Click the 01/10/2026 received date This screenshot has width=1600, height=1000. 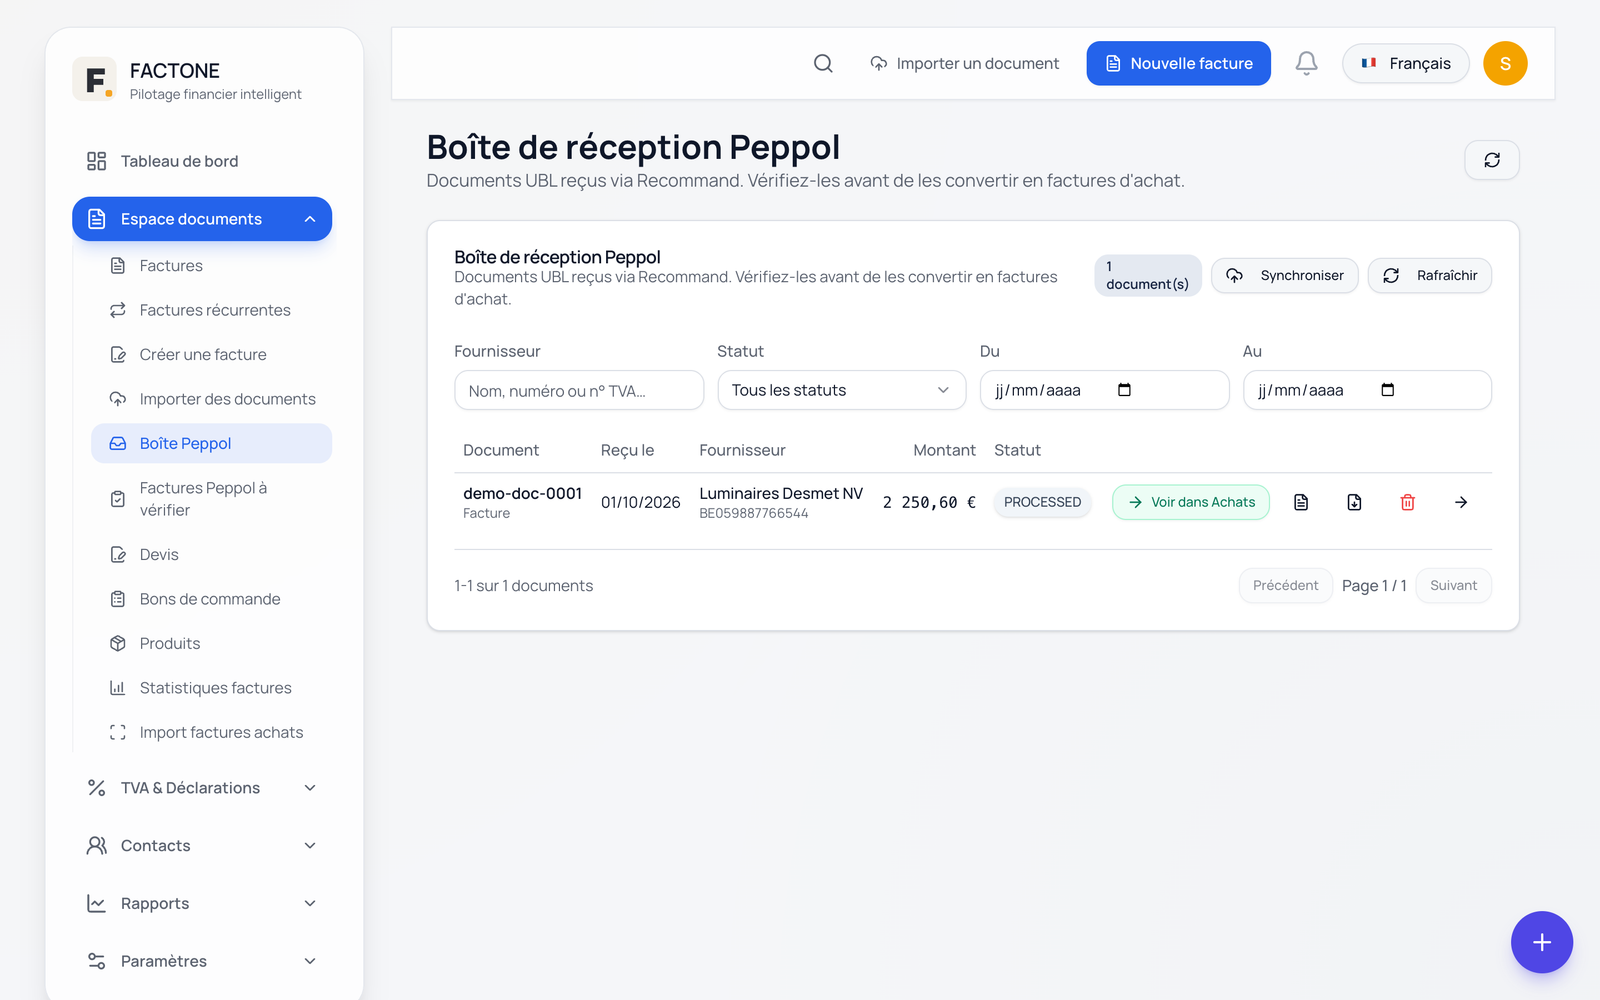pos(640,502)
